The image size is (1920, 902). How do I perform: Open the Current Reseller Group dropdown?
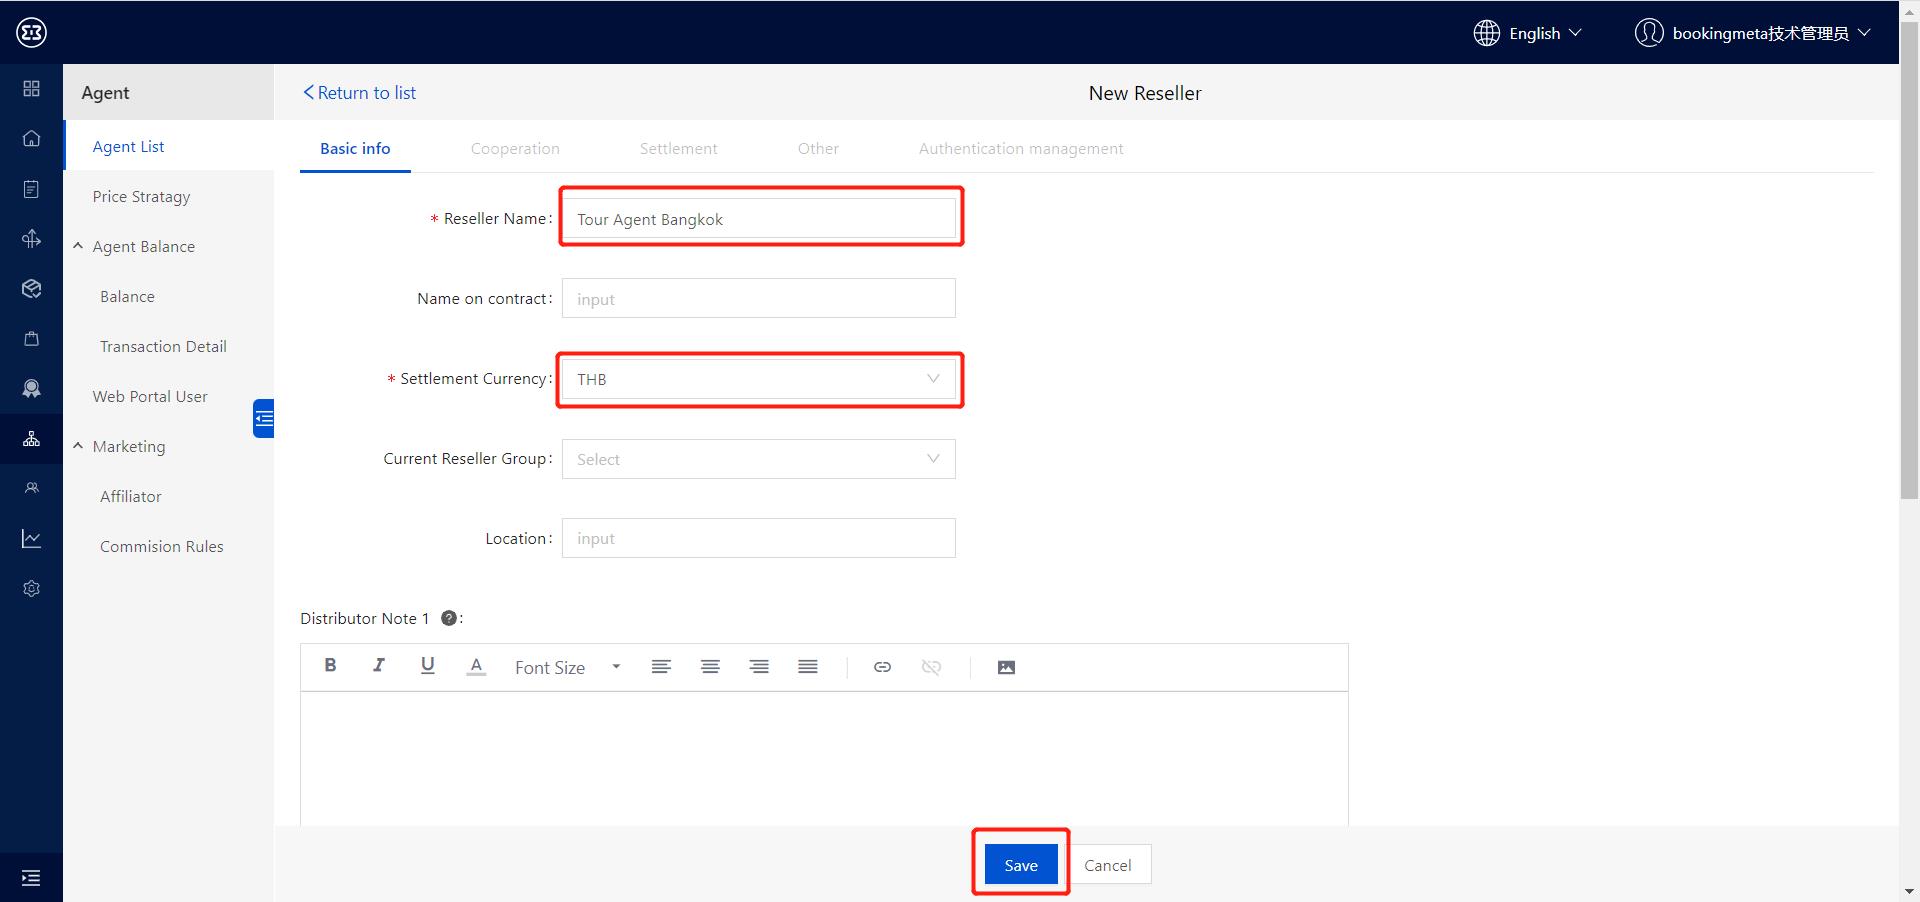(758, 459)
